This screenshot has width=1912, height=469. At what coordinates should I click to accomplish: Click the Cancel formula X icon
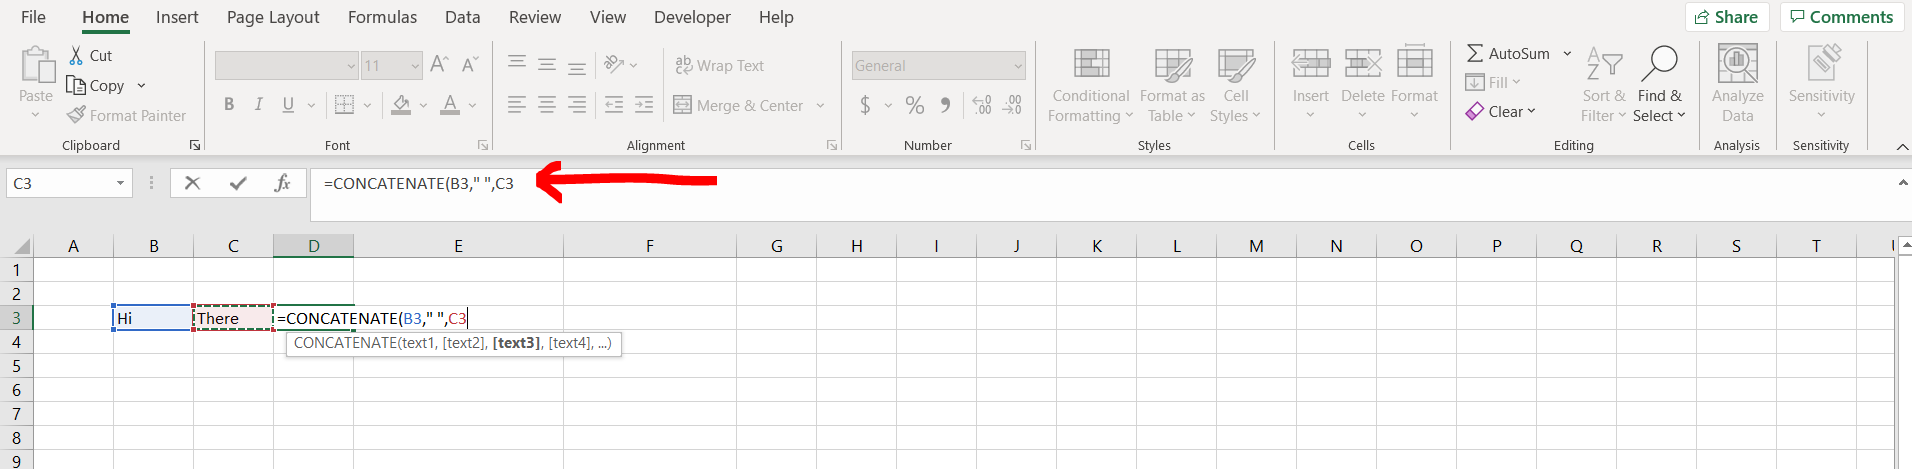coord(193,183)
